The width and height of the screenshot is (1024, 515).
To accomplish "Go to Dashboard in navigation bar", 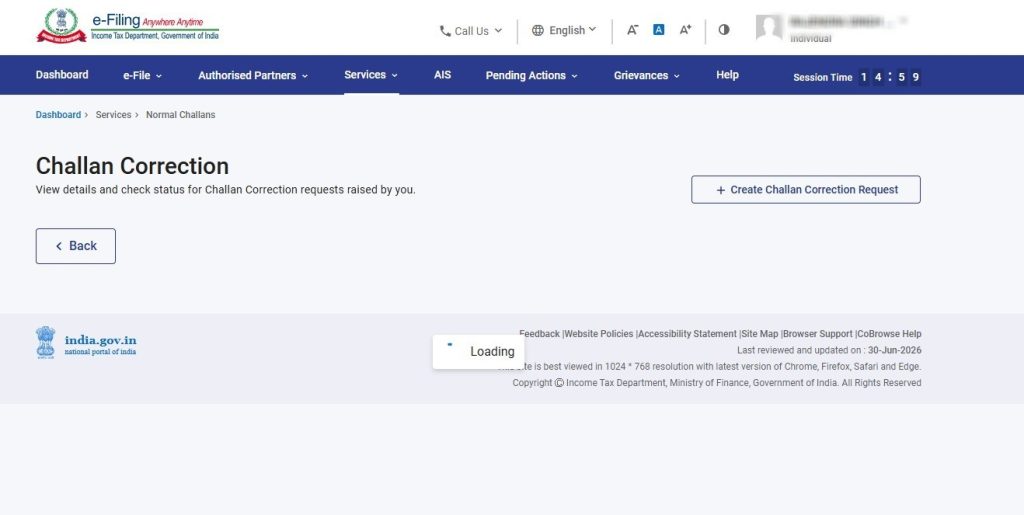I will pos(62,75).
